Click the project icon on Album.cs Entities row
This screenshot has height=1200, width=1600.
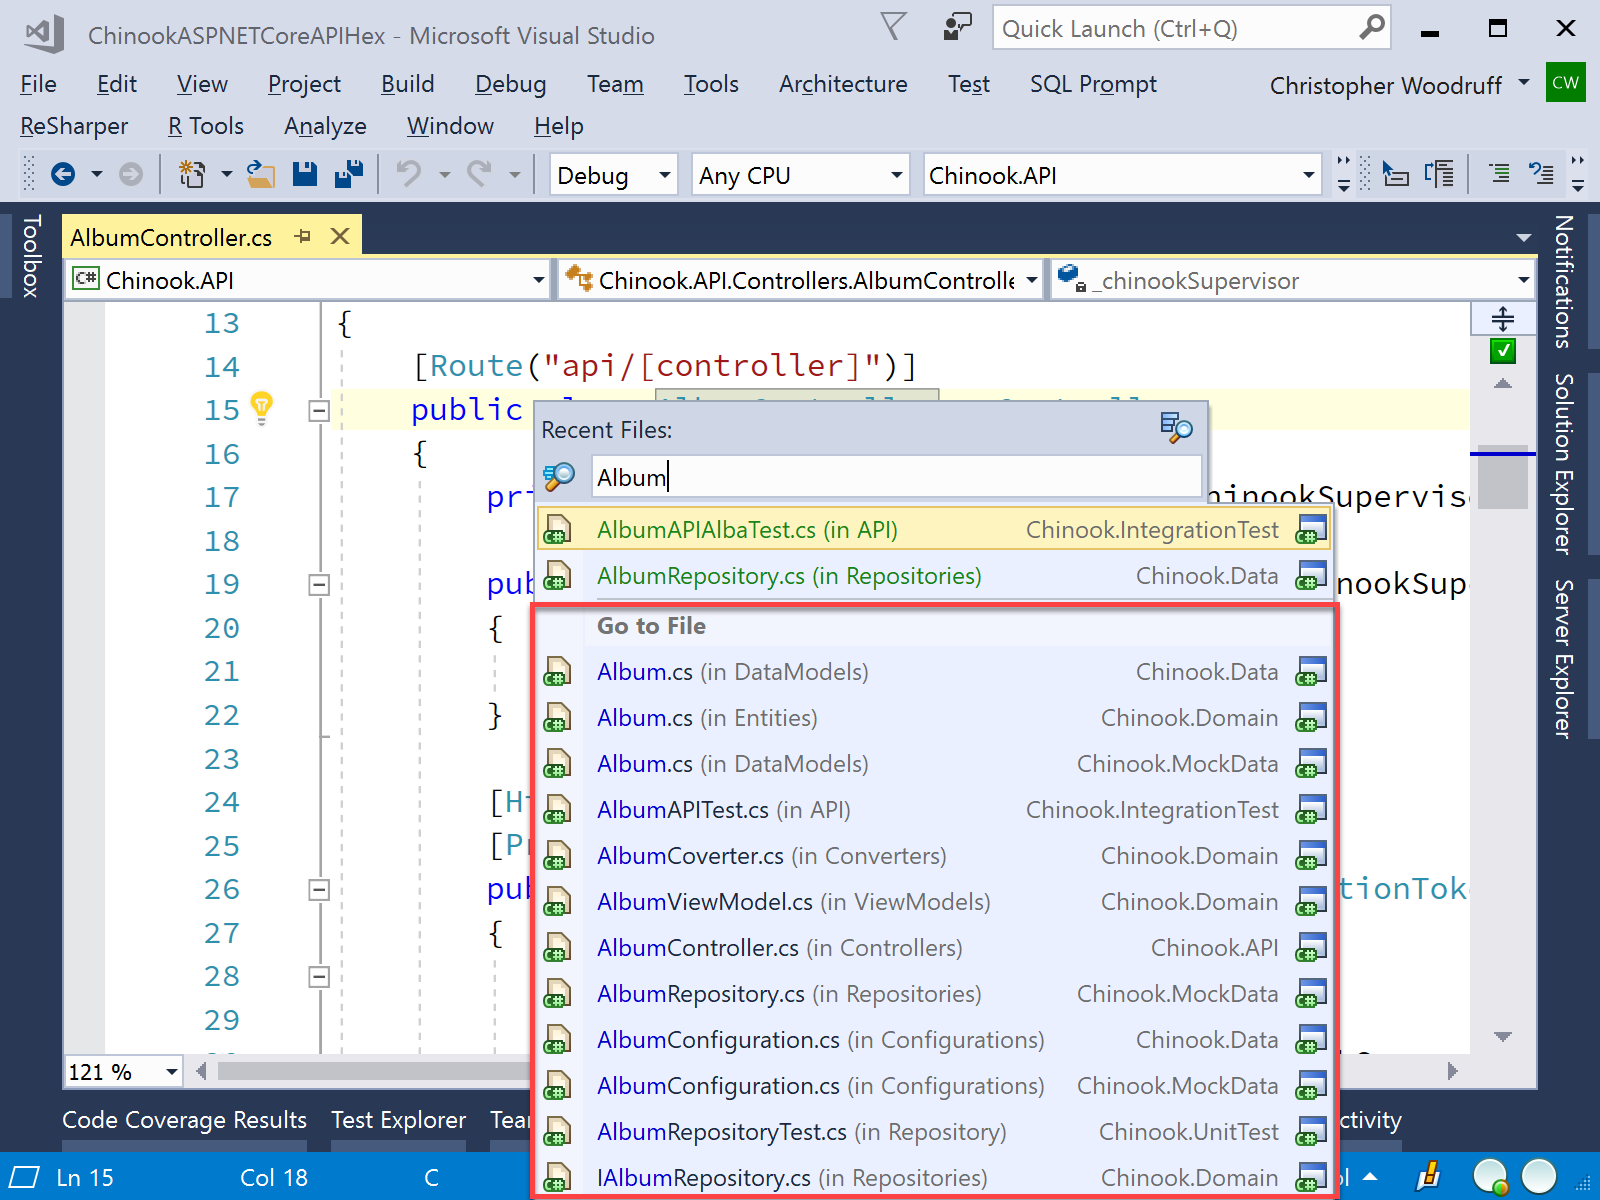[1310, 718]
